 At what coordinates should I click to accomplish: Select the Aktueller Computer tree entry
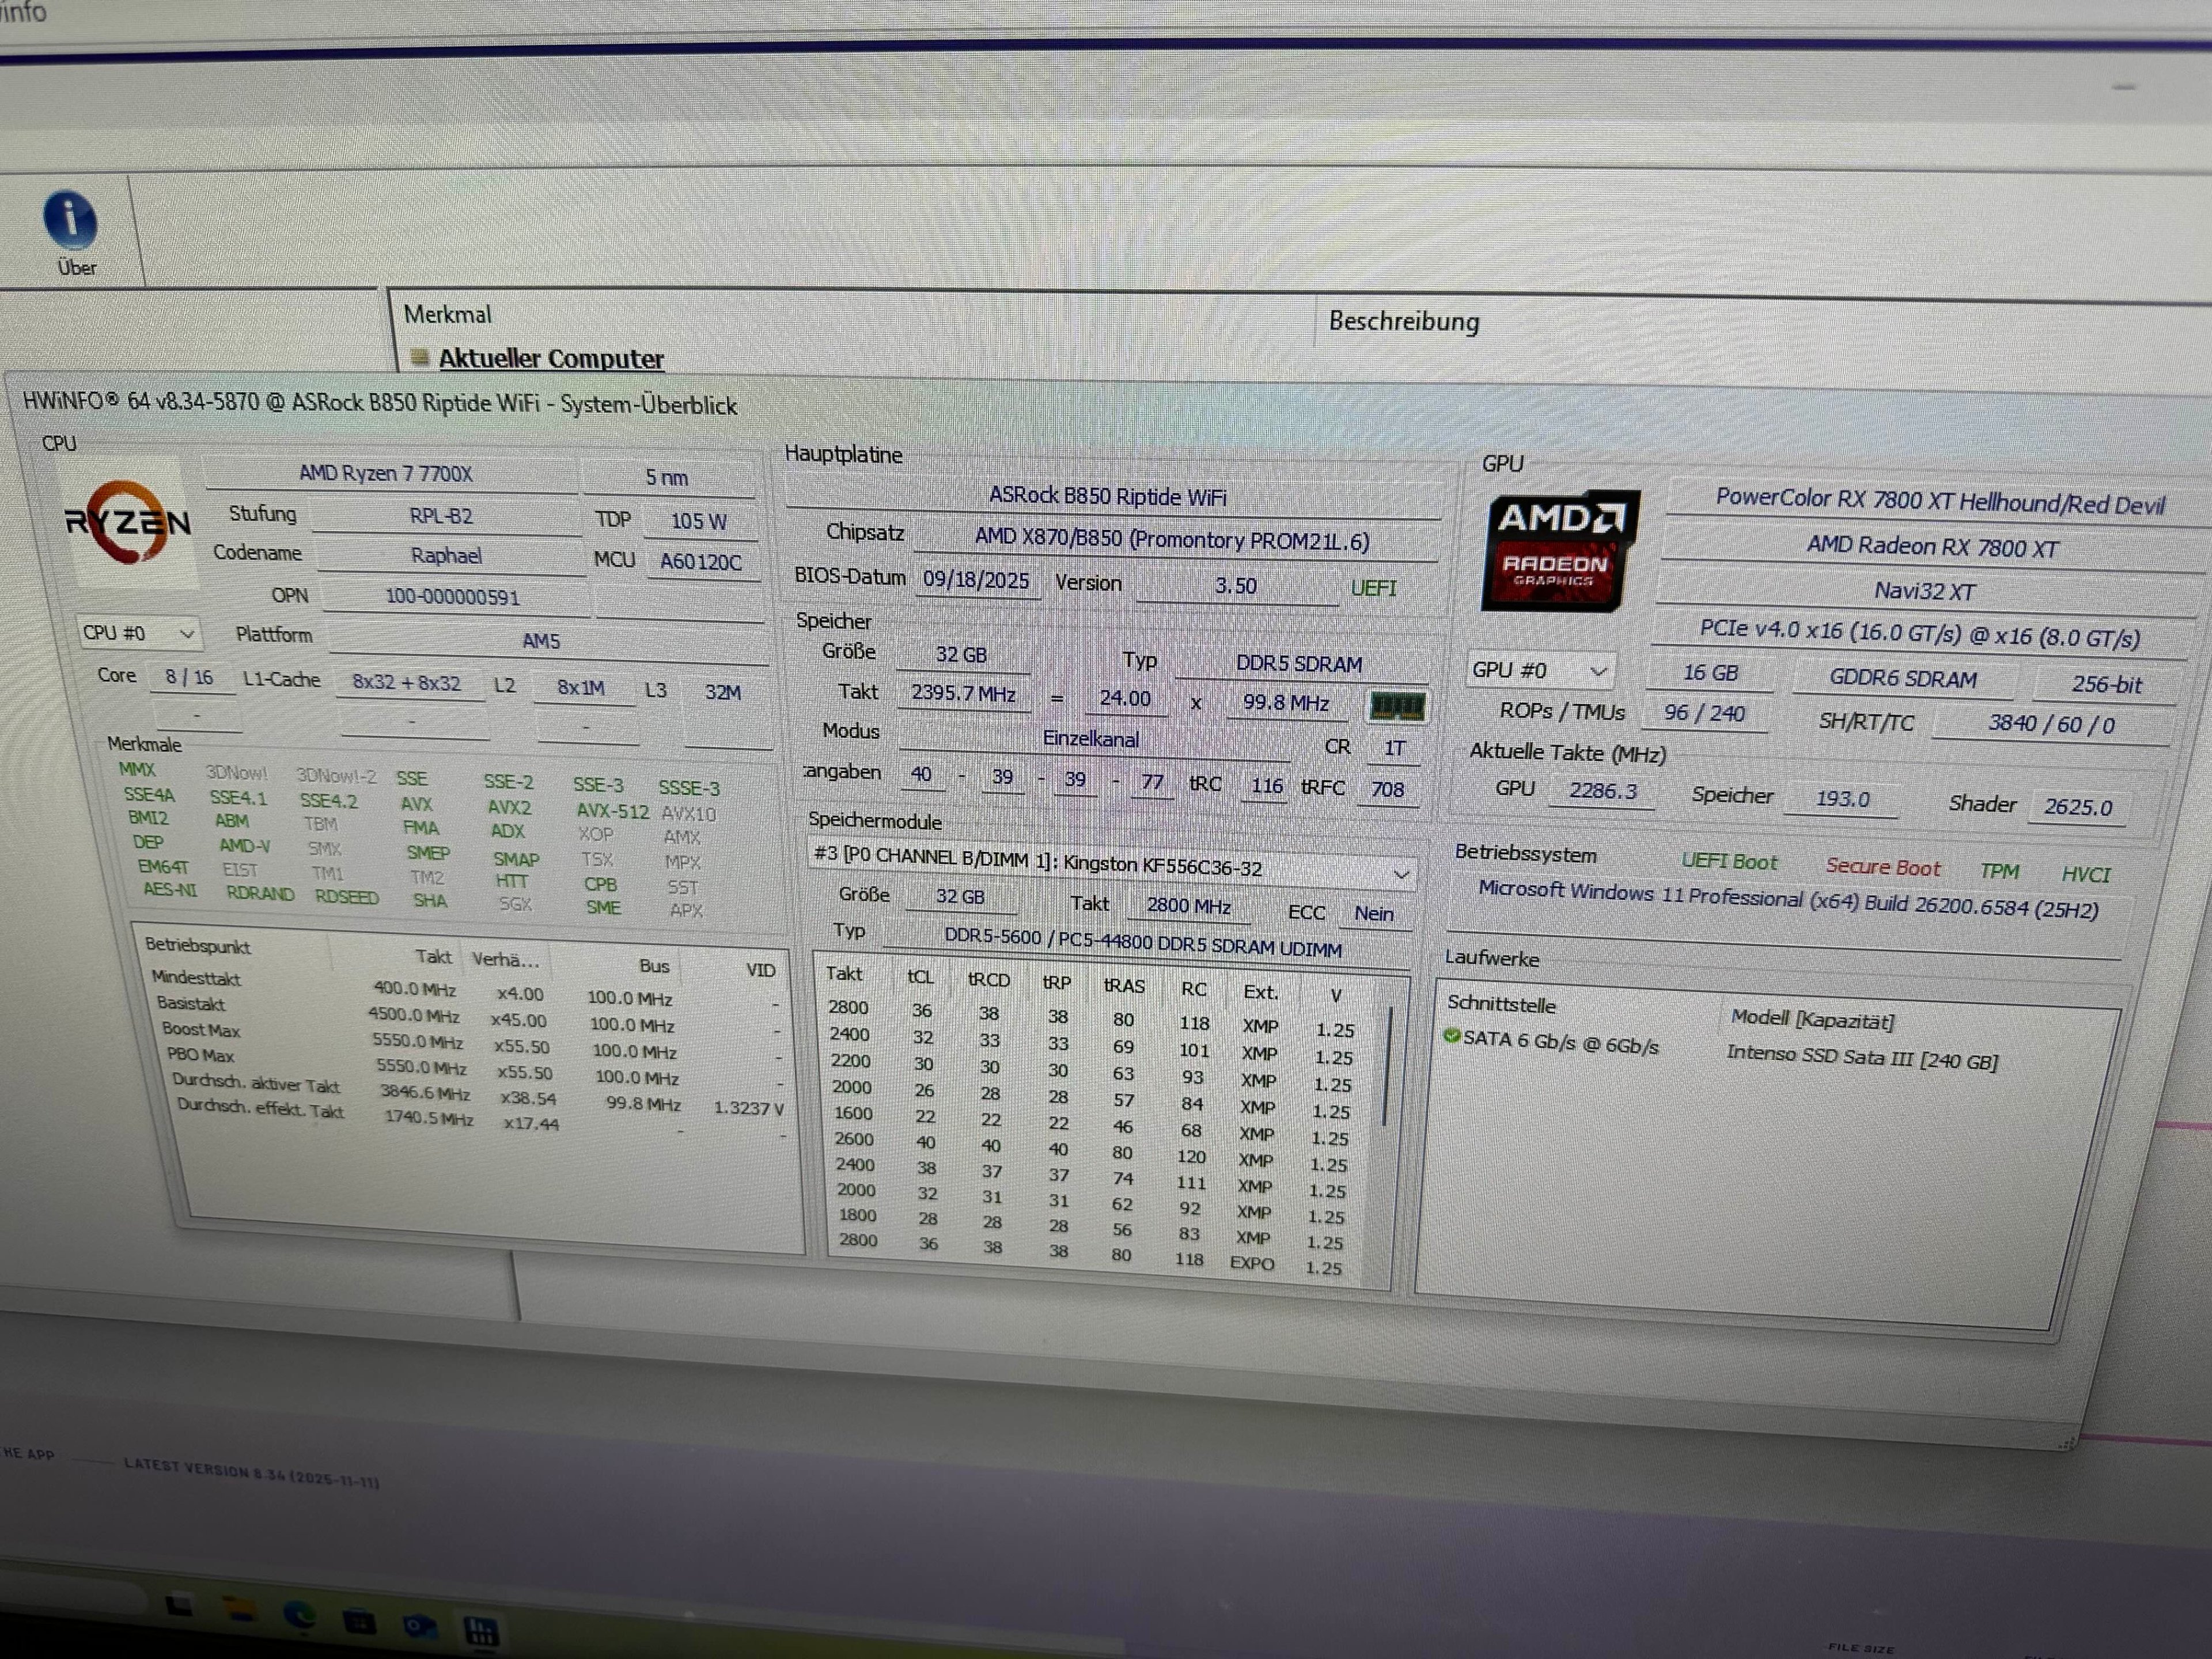coord(550,358)
